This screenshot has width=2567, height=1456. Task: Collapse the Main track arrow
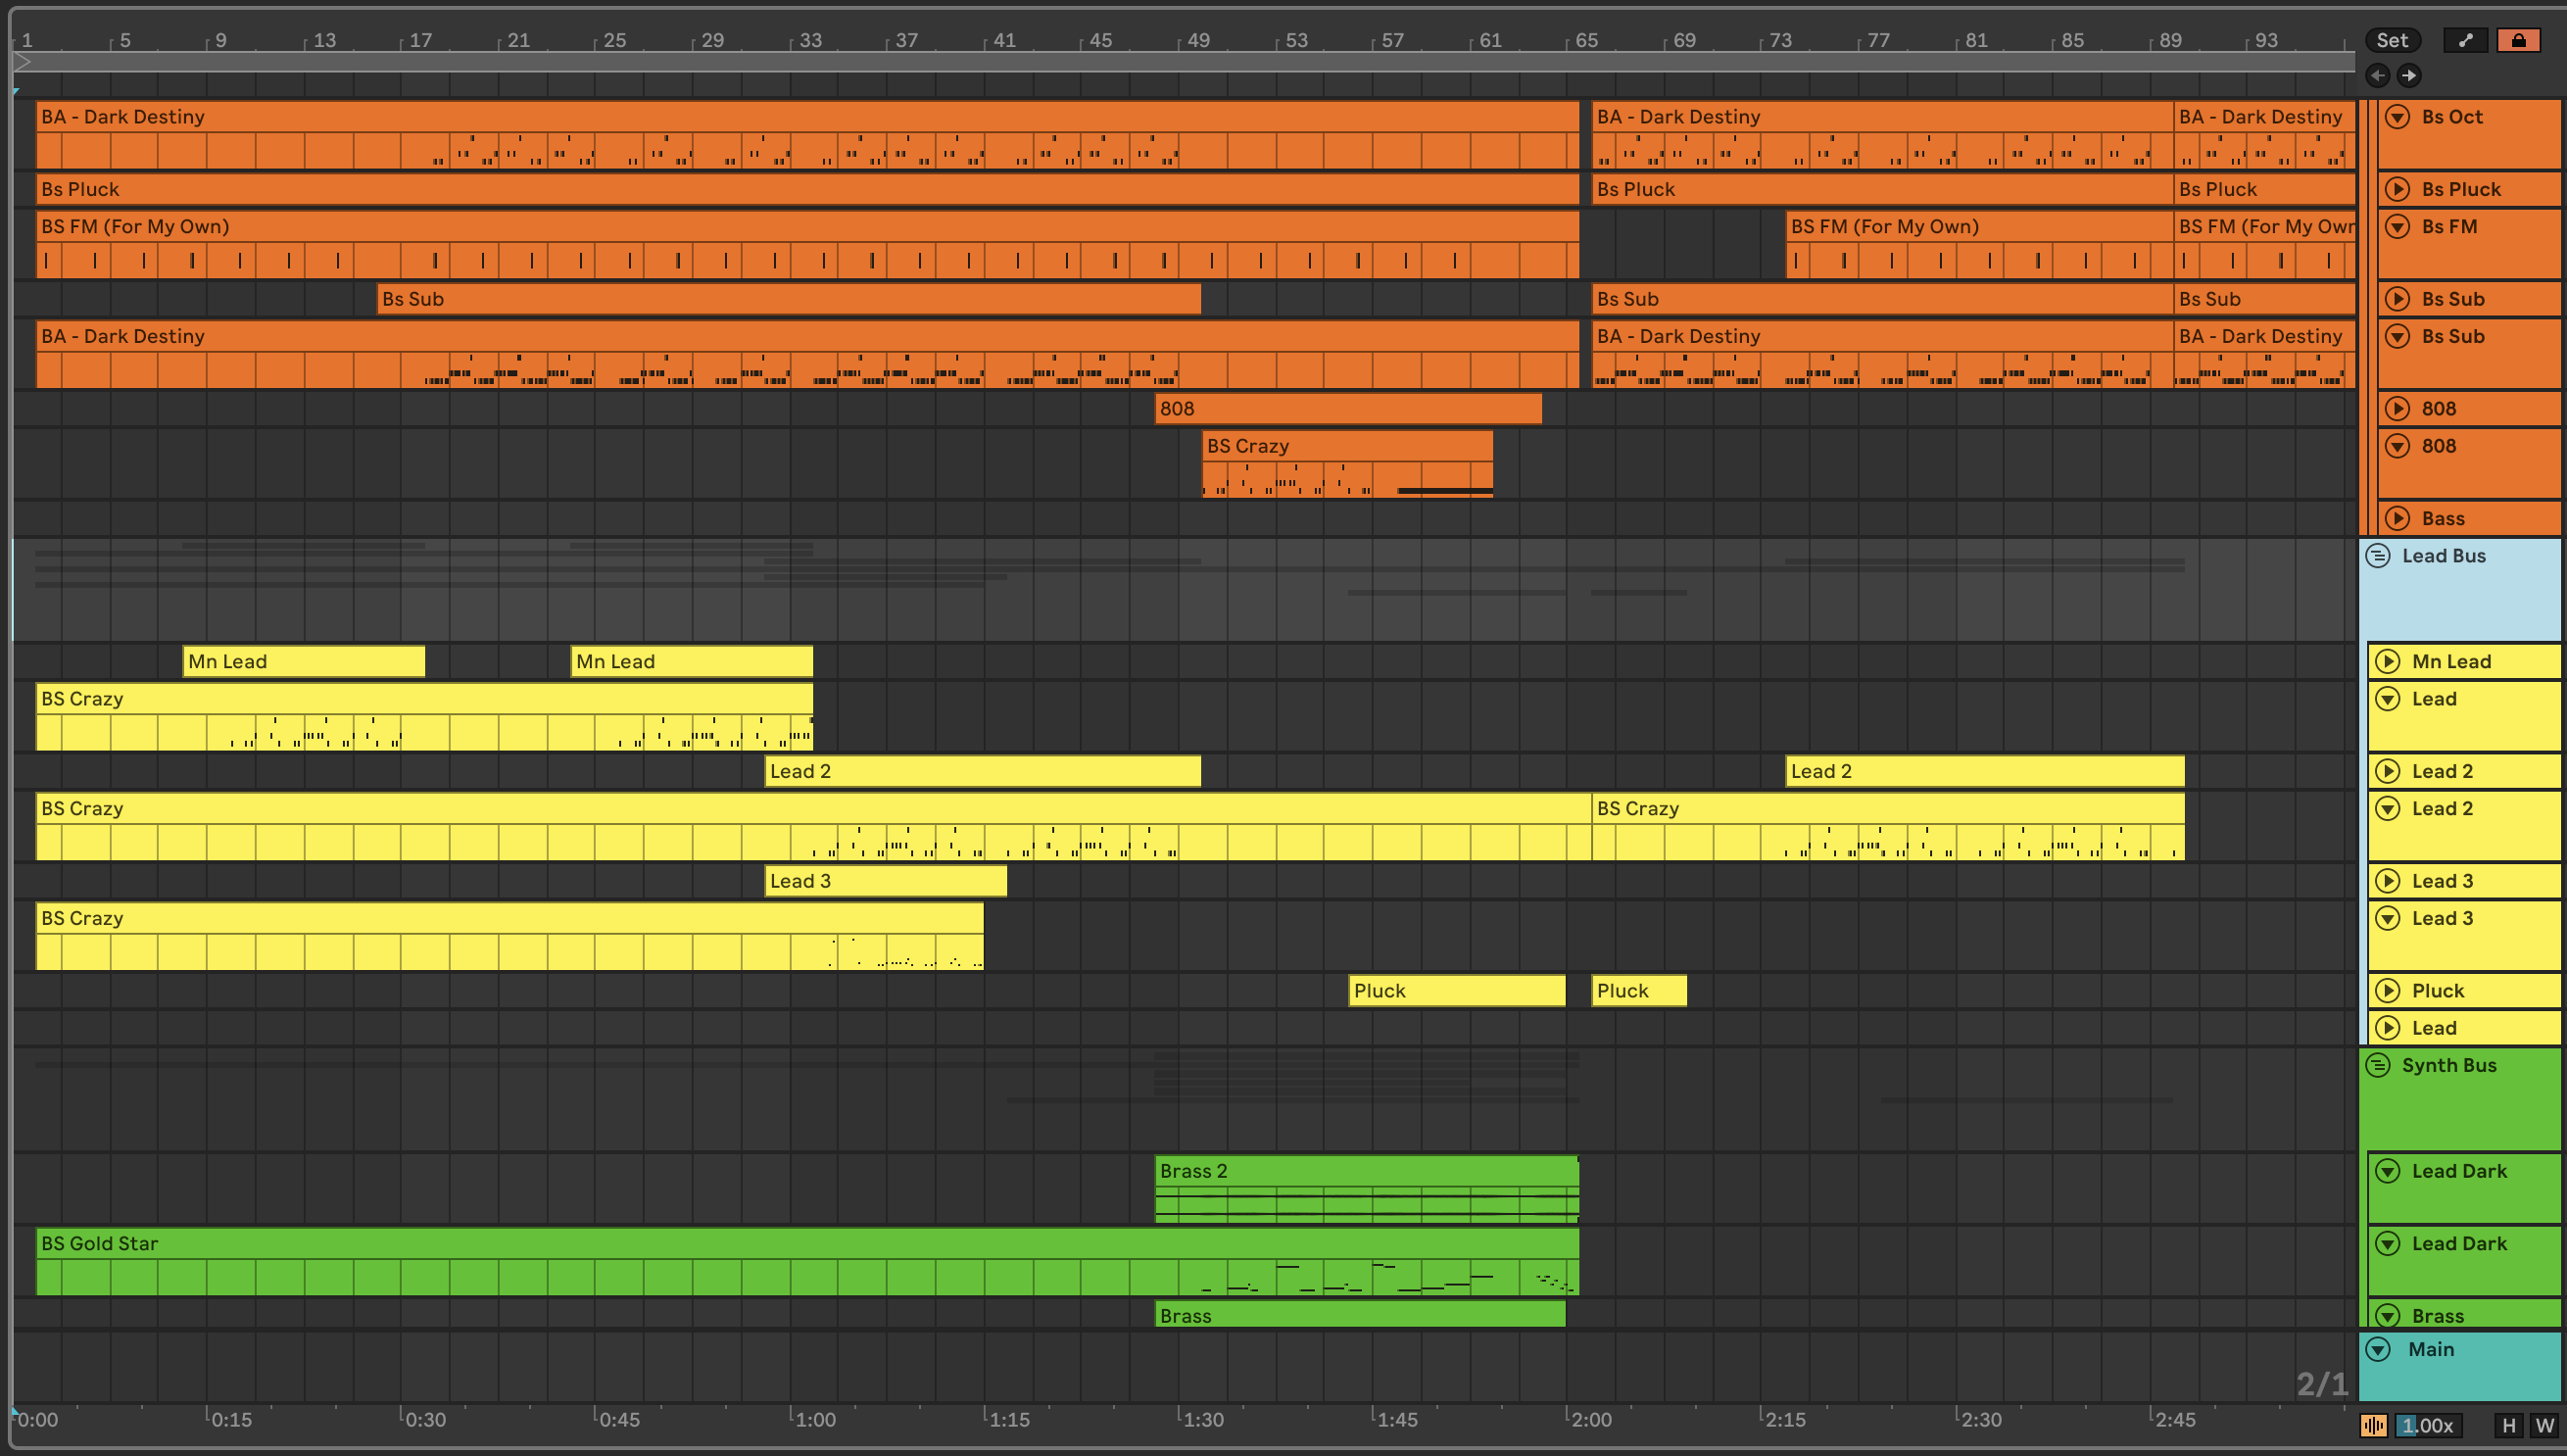pos(2378,1349)
